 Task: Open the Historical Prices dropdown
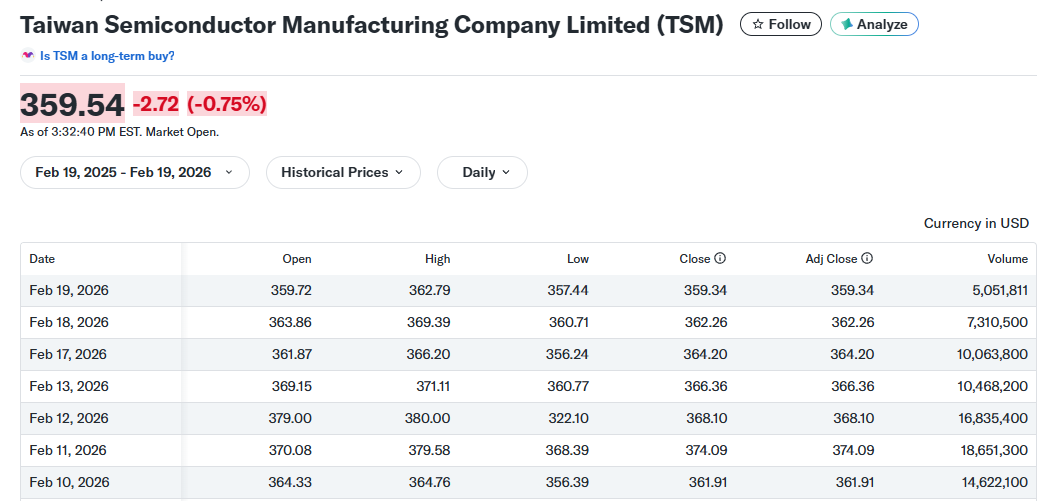pyautogui.click(x=343, y=173)
